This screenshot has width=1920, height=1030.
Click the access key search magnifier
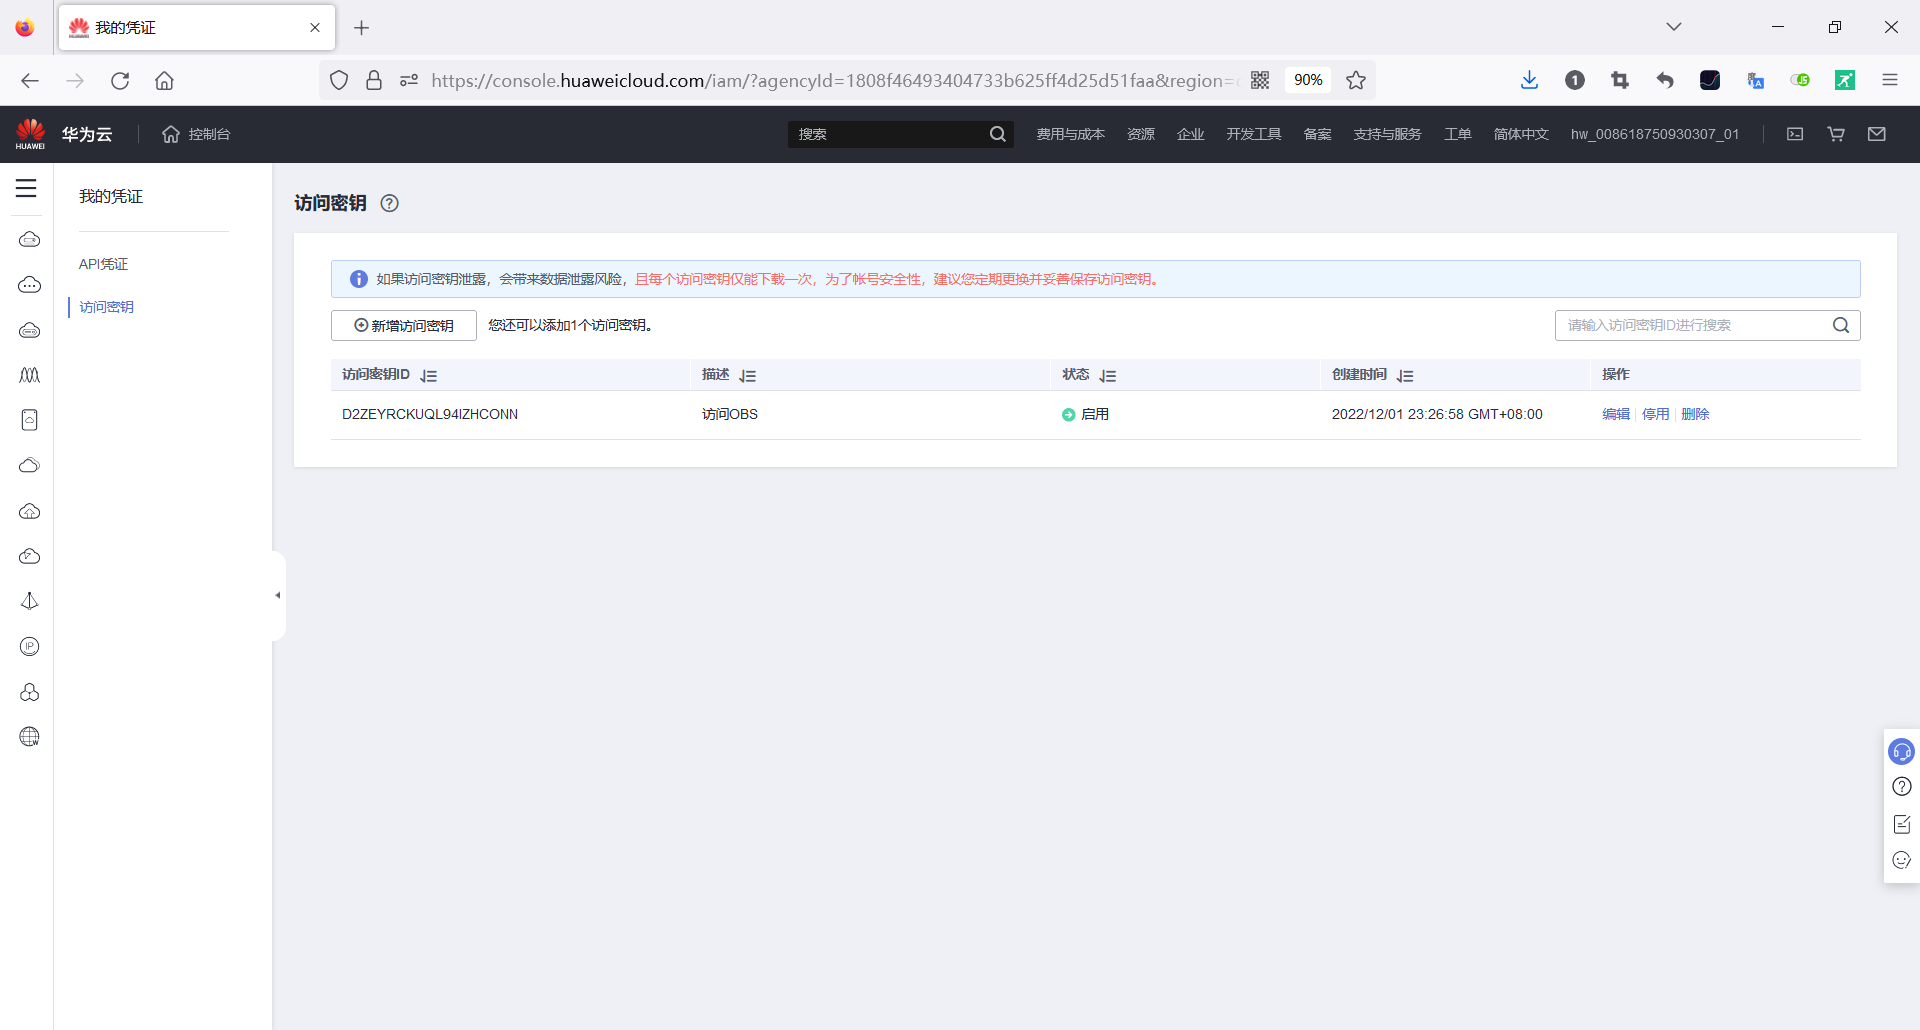pos(1841,325)
